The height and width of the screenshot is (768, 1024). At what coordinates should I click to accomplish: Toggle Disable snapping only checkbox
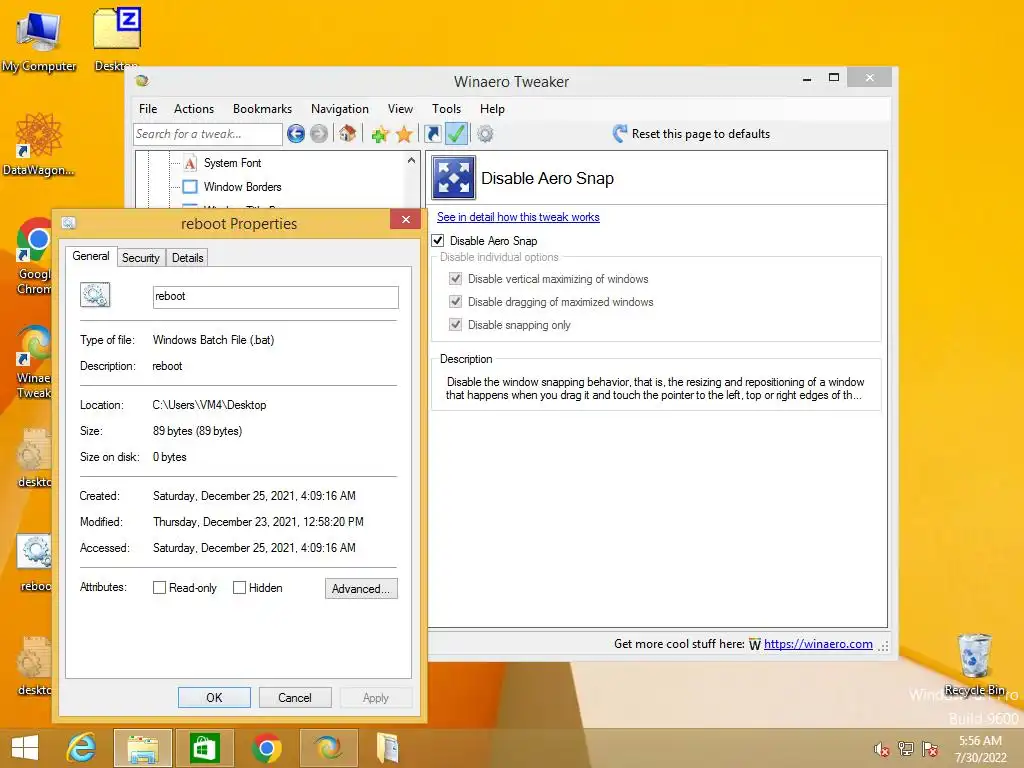(x=456, y=325)
